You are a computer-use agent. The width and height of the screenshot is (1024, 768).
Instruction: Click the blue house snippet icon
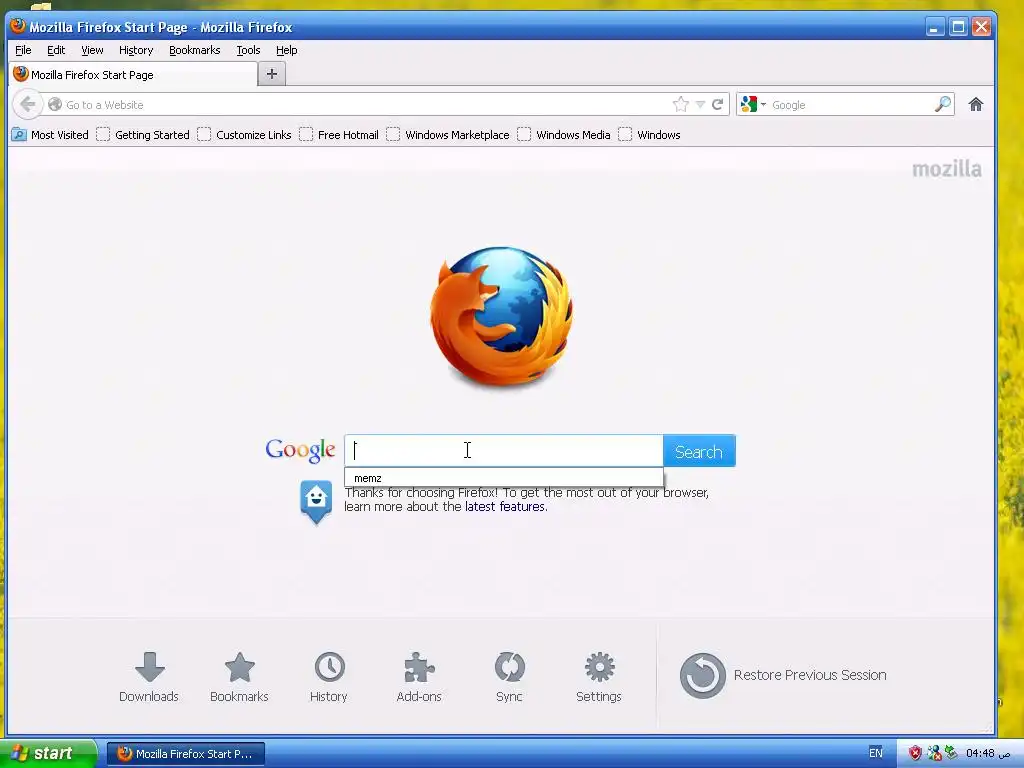(x=316, y=502)
